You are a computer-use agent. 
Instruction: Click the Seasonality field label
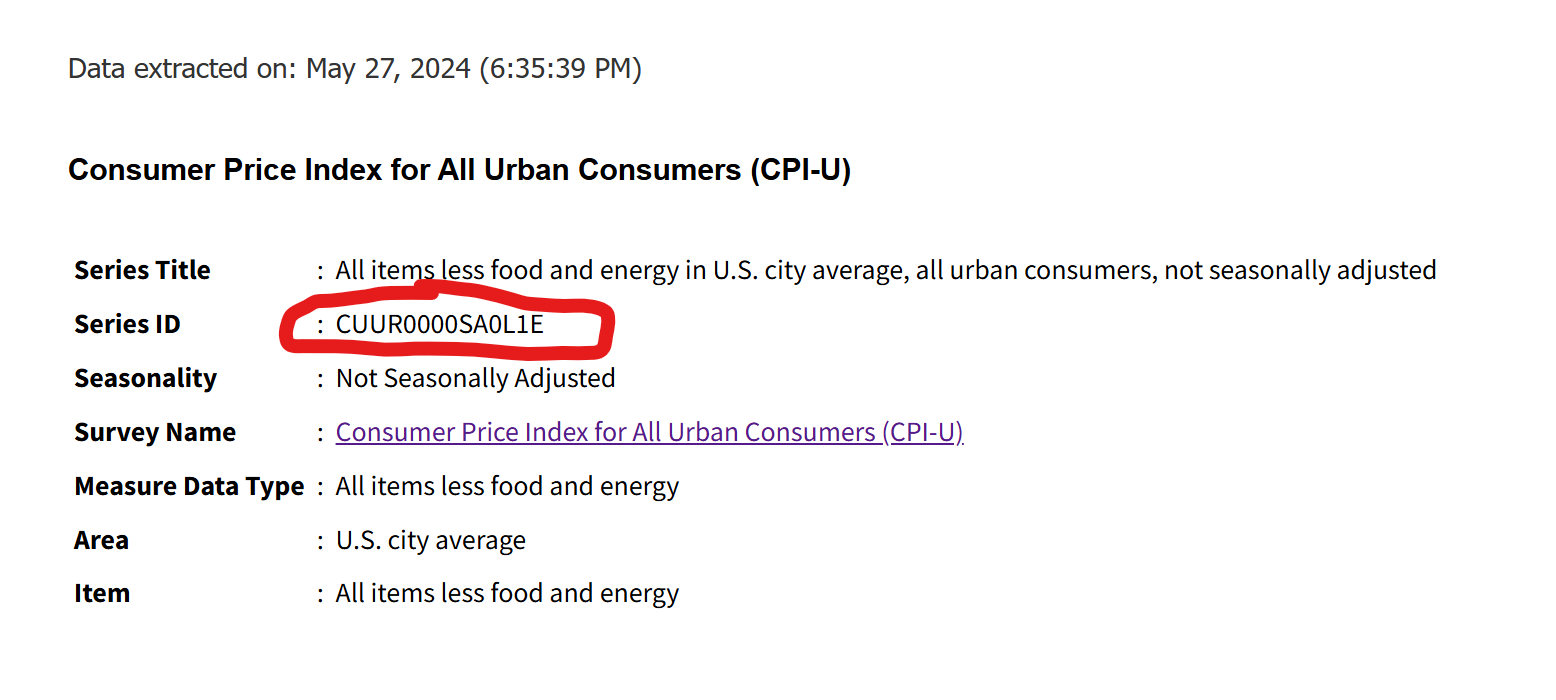click(145, 378)
